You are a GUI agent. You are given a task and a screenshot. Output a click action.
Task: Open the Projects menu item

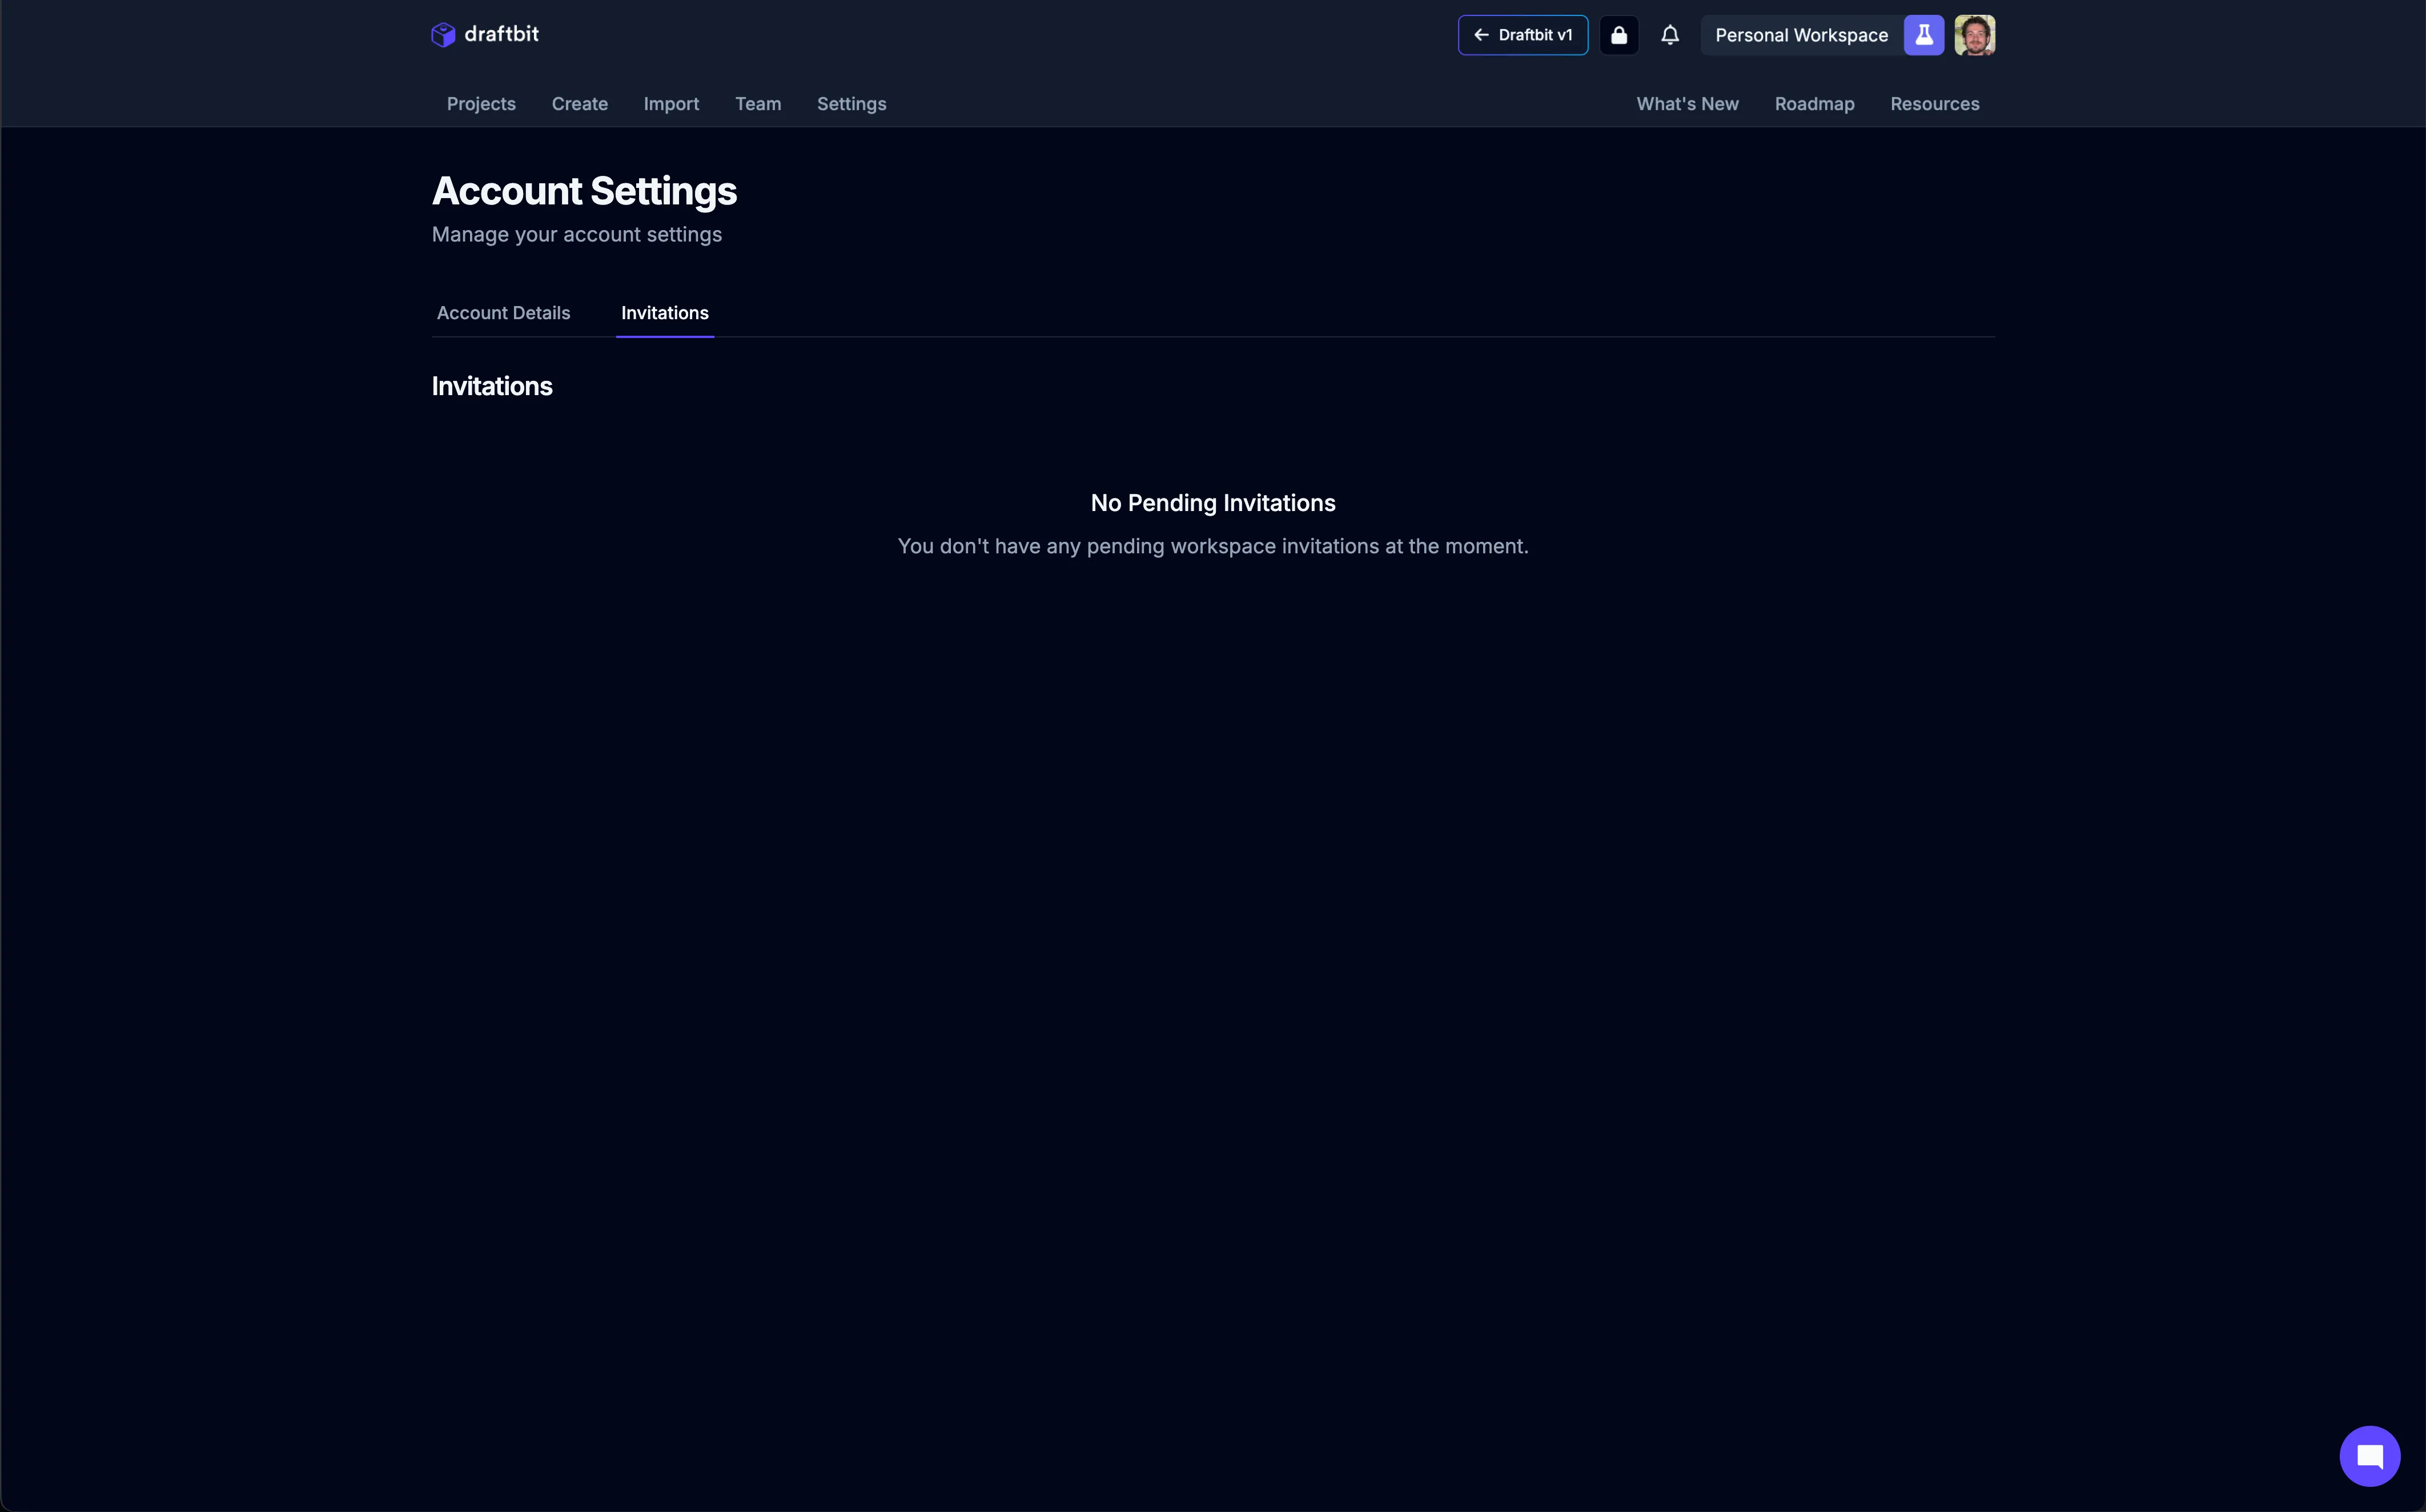click(481, 104)
